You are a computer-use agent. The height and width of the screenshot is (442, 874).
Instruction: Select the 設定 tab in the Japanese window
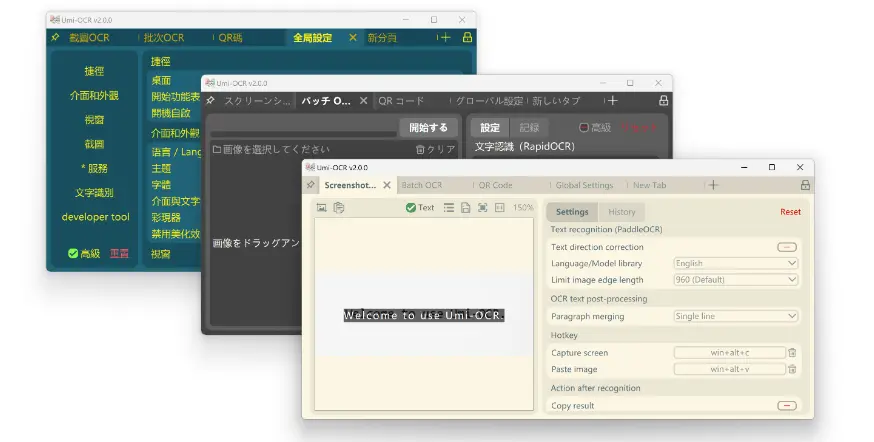[490, 128]
